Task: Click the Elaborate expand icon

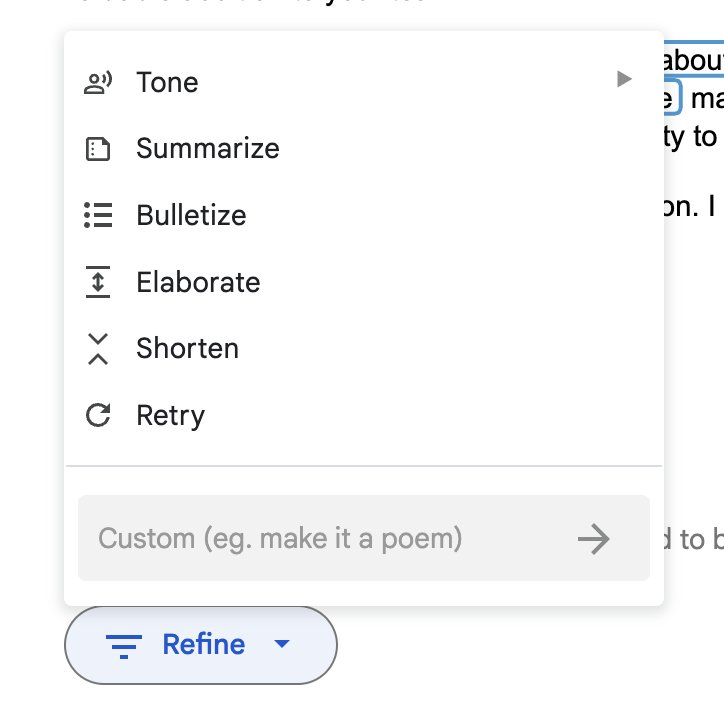Action: pos(98,282)
